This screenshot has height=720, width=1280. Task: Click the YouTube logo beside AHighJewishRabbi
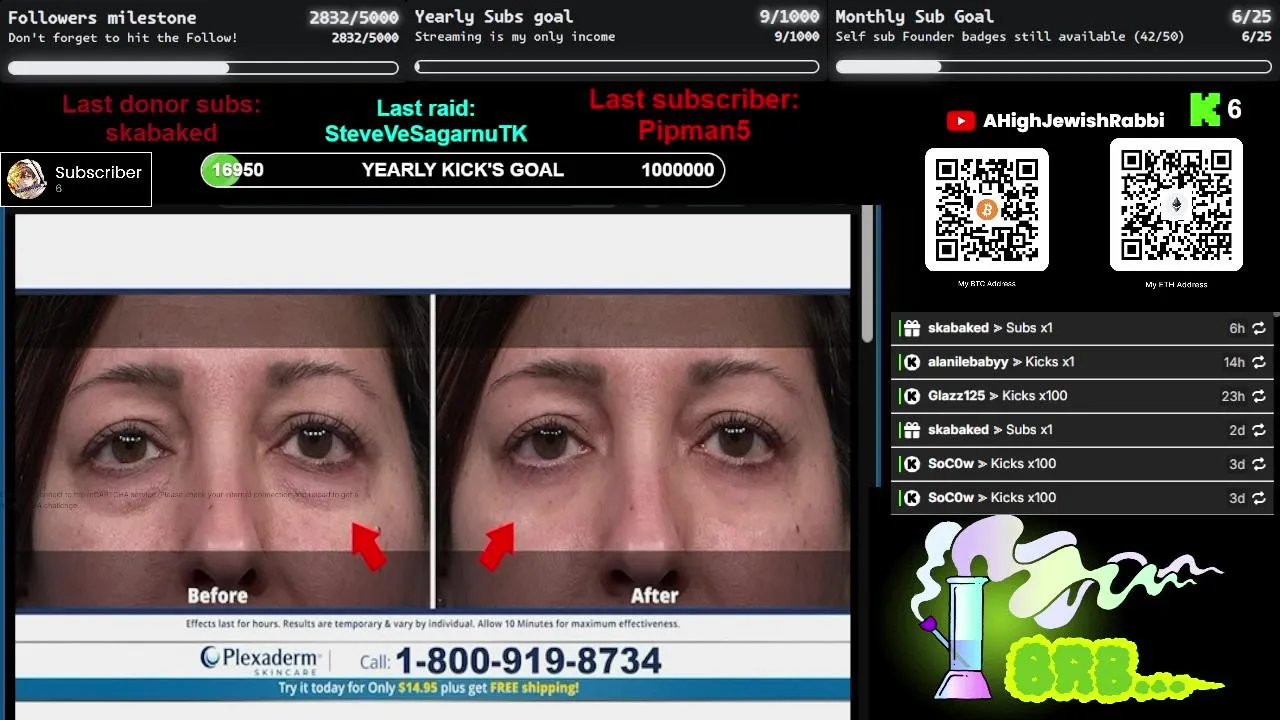pos(960,121)
